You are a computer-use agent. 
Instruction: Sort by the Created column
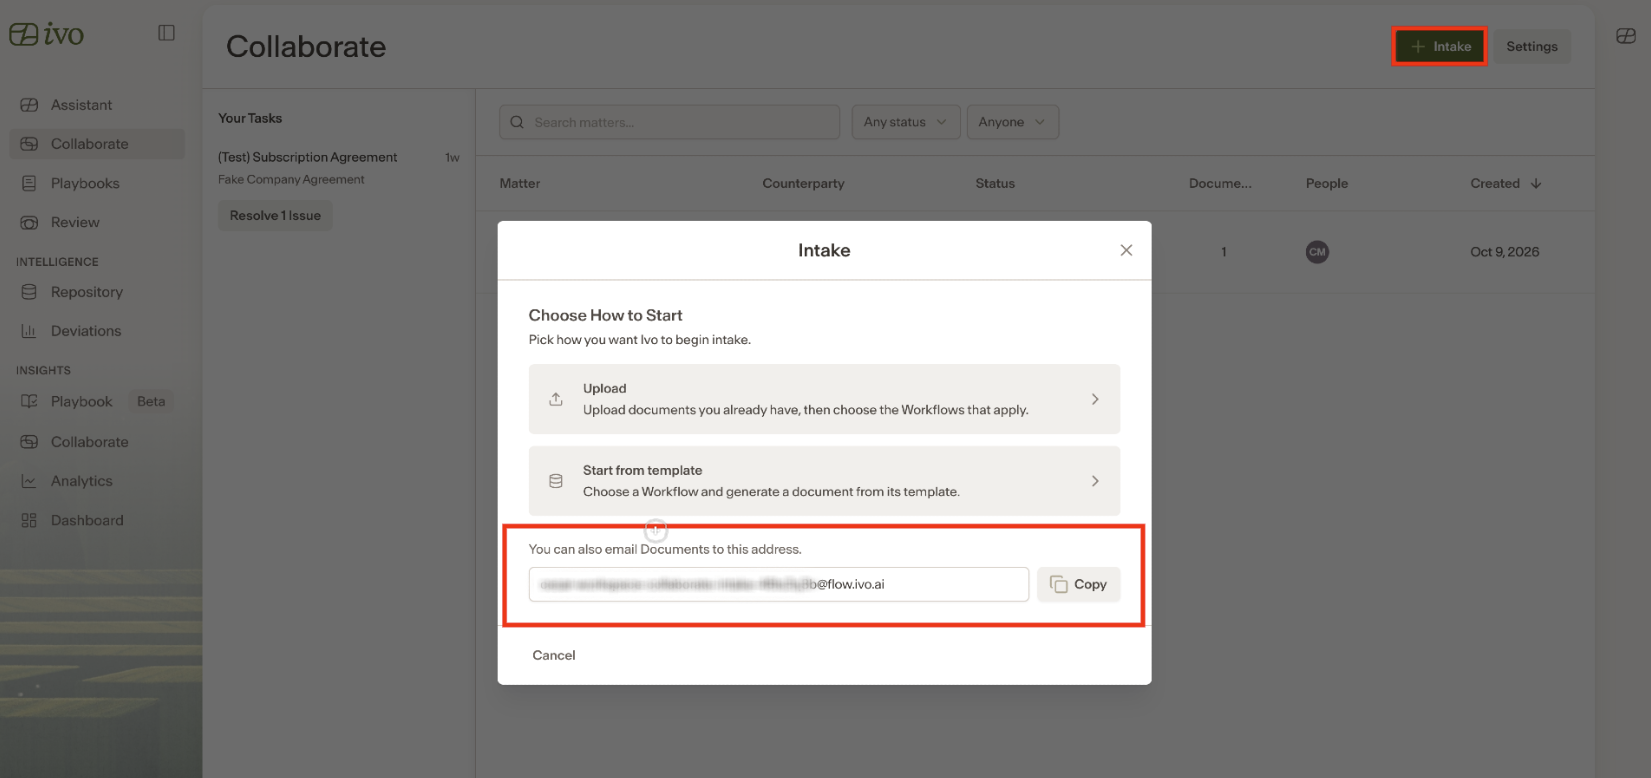click(1505, 183)
